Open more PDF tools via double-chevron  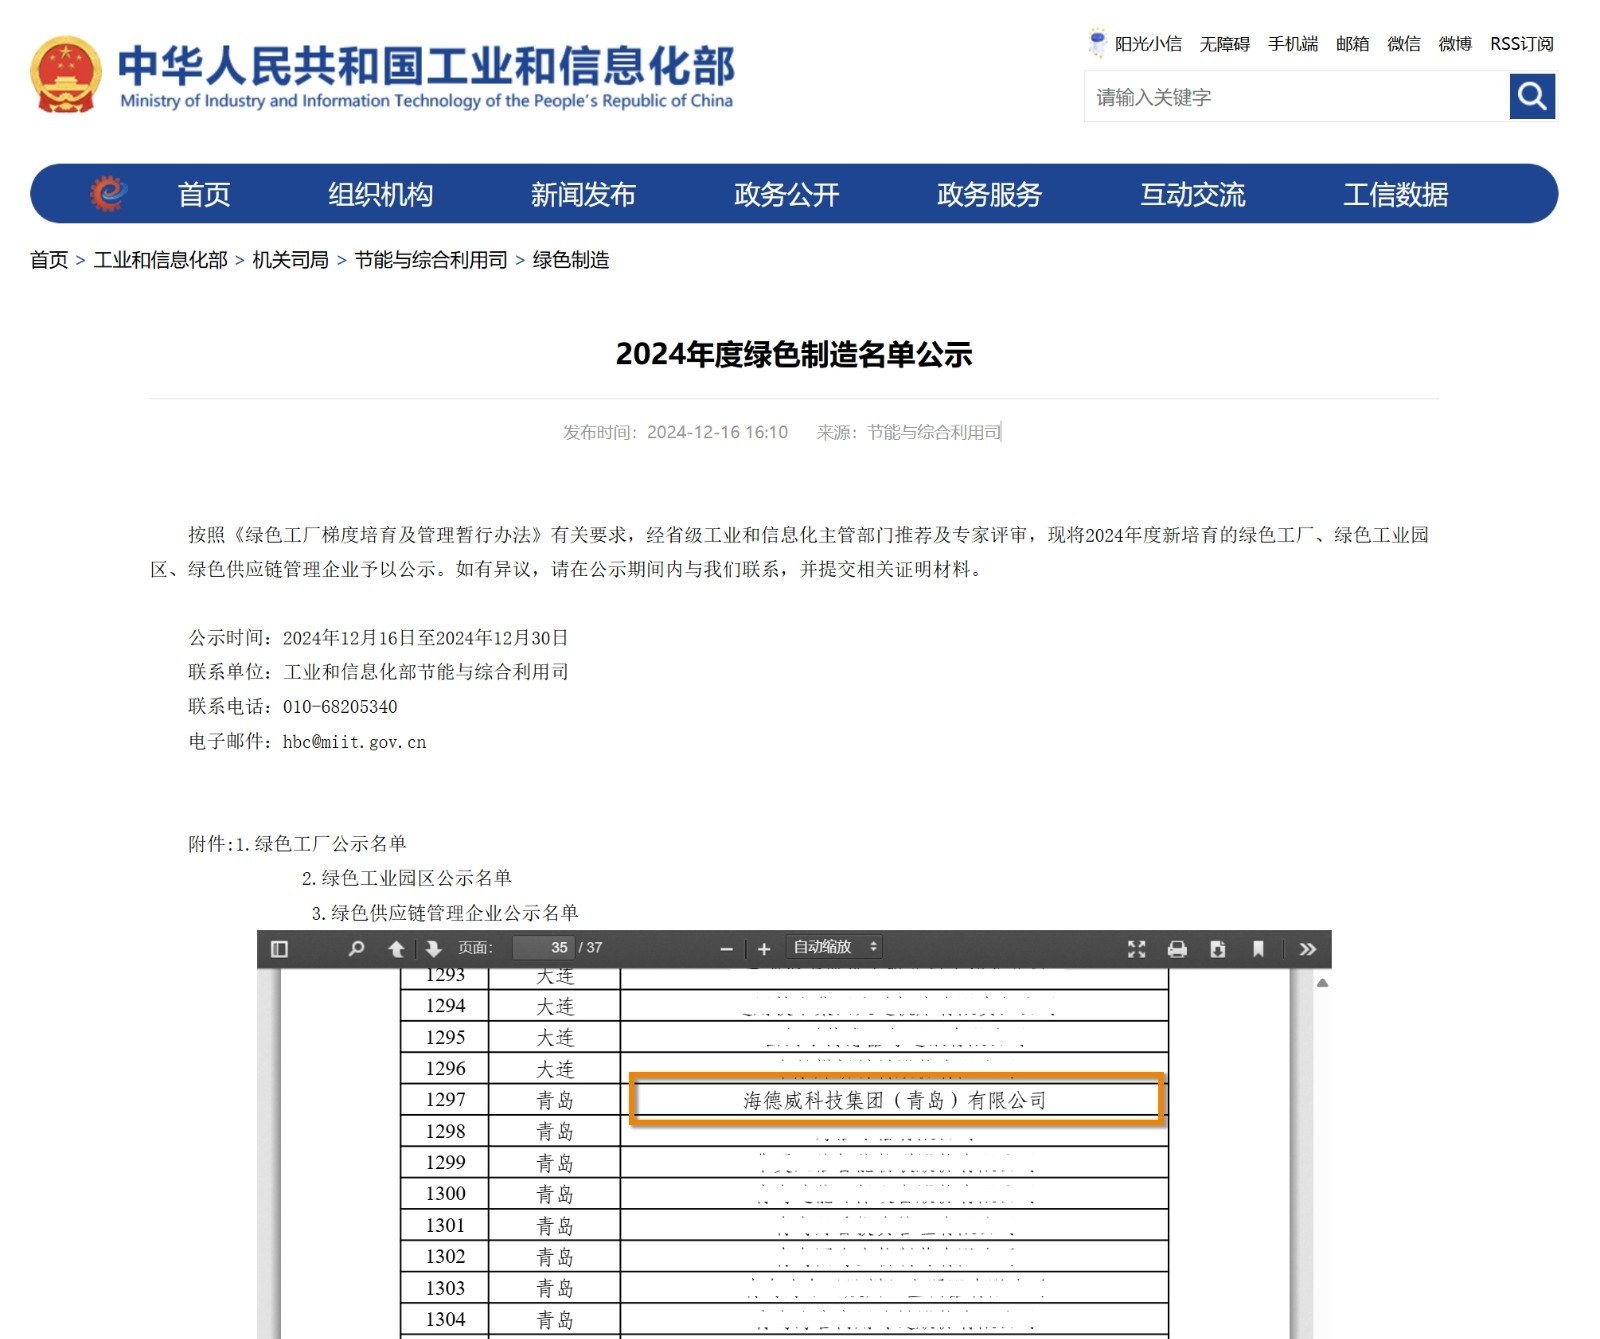1307,948
